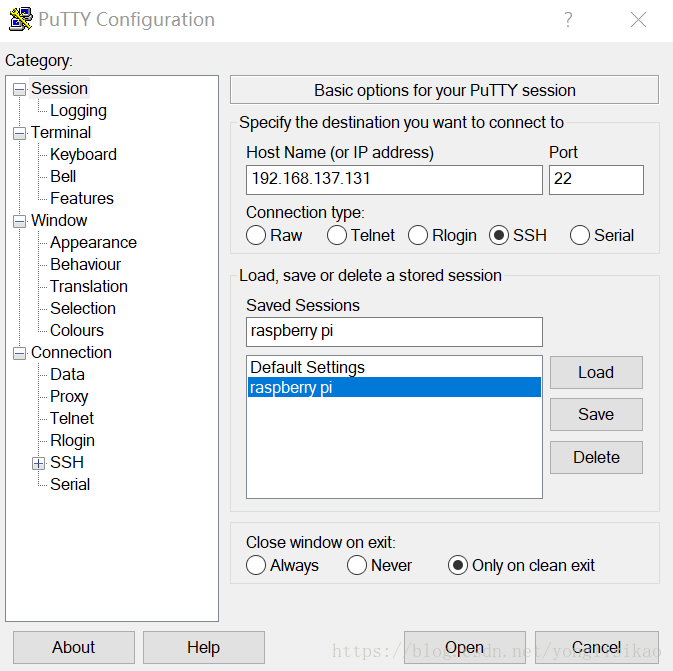Image resolution: width=673 pixels, height=671 pixels.
Task: Collapse the Session tree node
Action: coord(19,89)
